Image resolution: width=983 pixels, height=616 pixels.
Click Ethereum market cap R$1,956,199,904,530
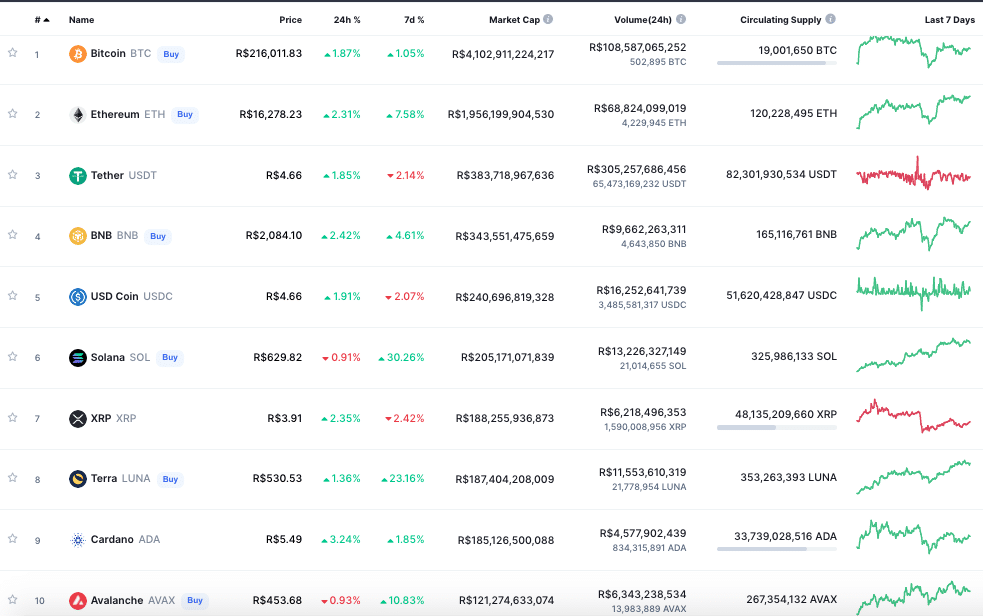501,115
